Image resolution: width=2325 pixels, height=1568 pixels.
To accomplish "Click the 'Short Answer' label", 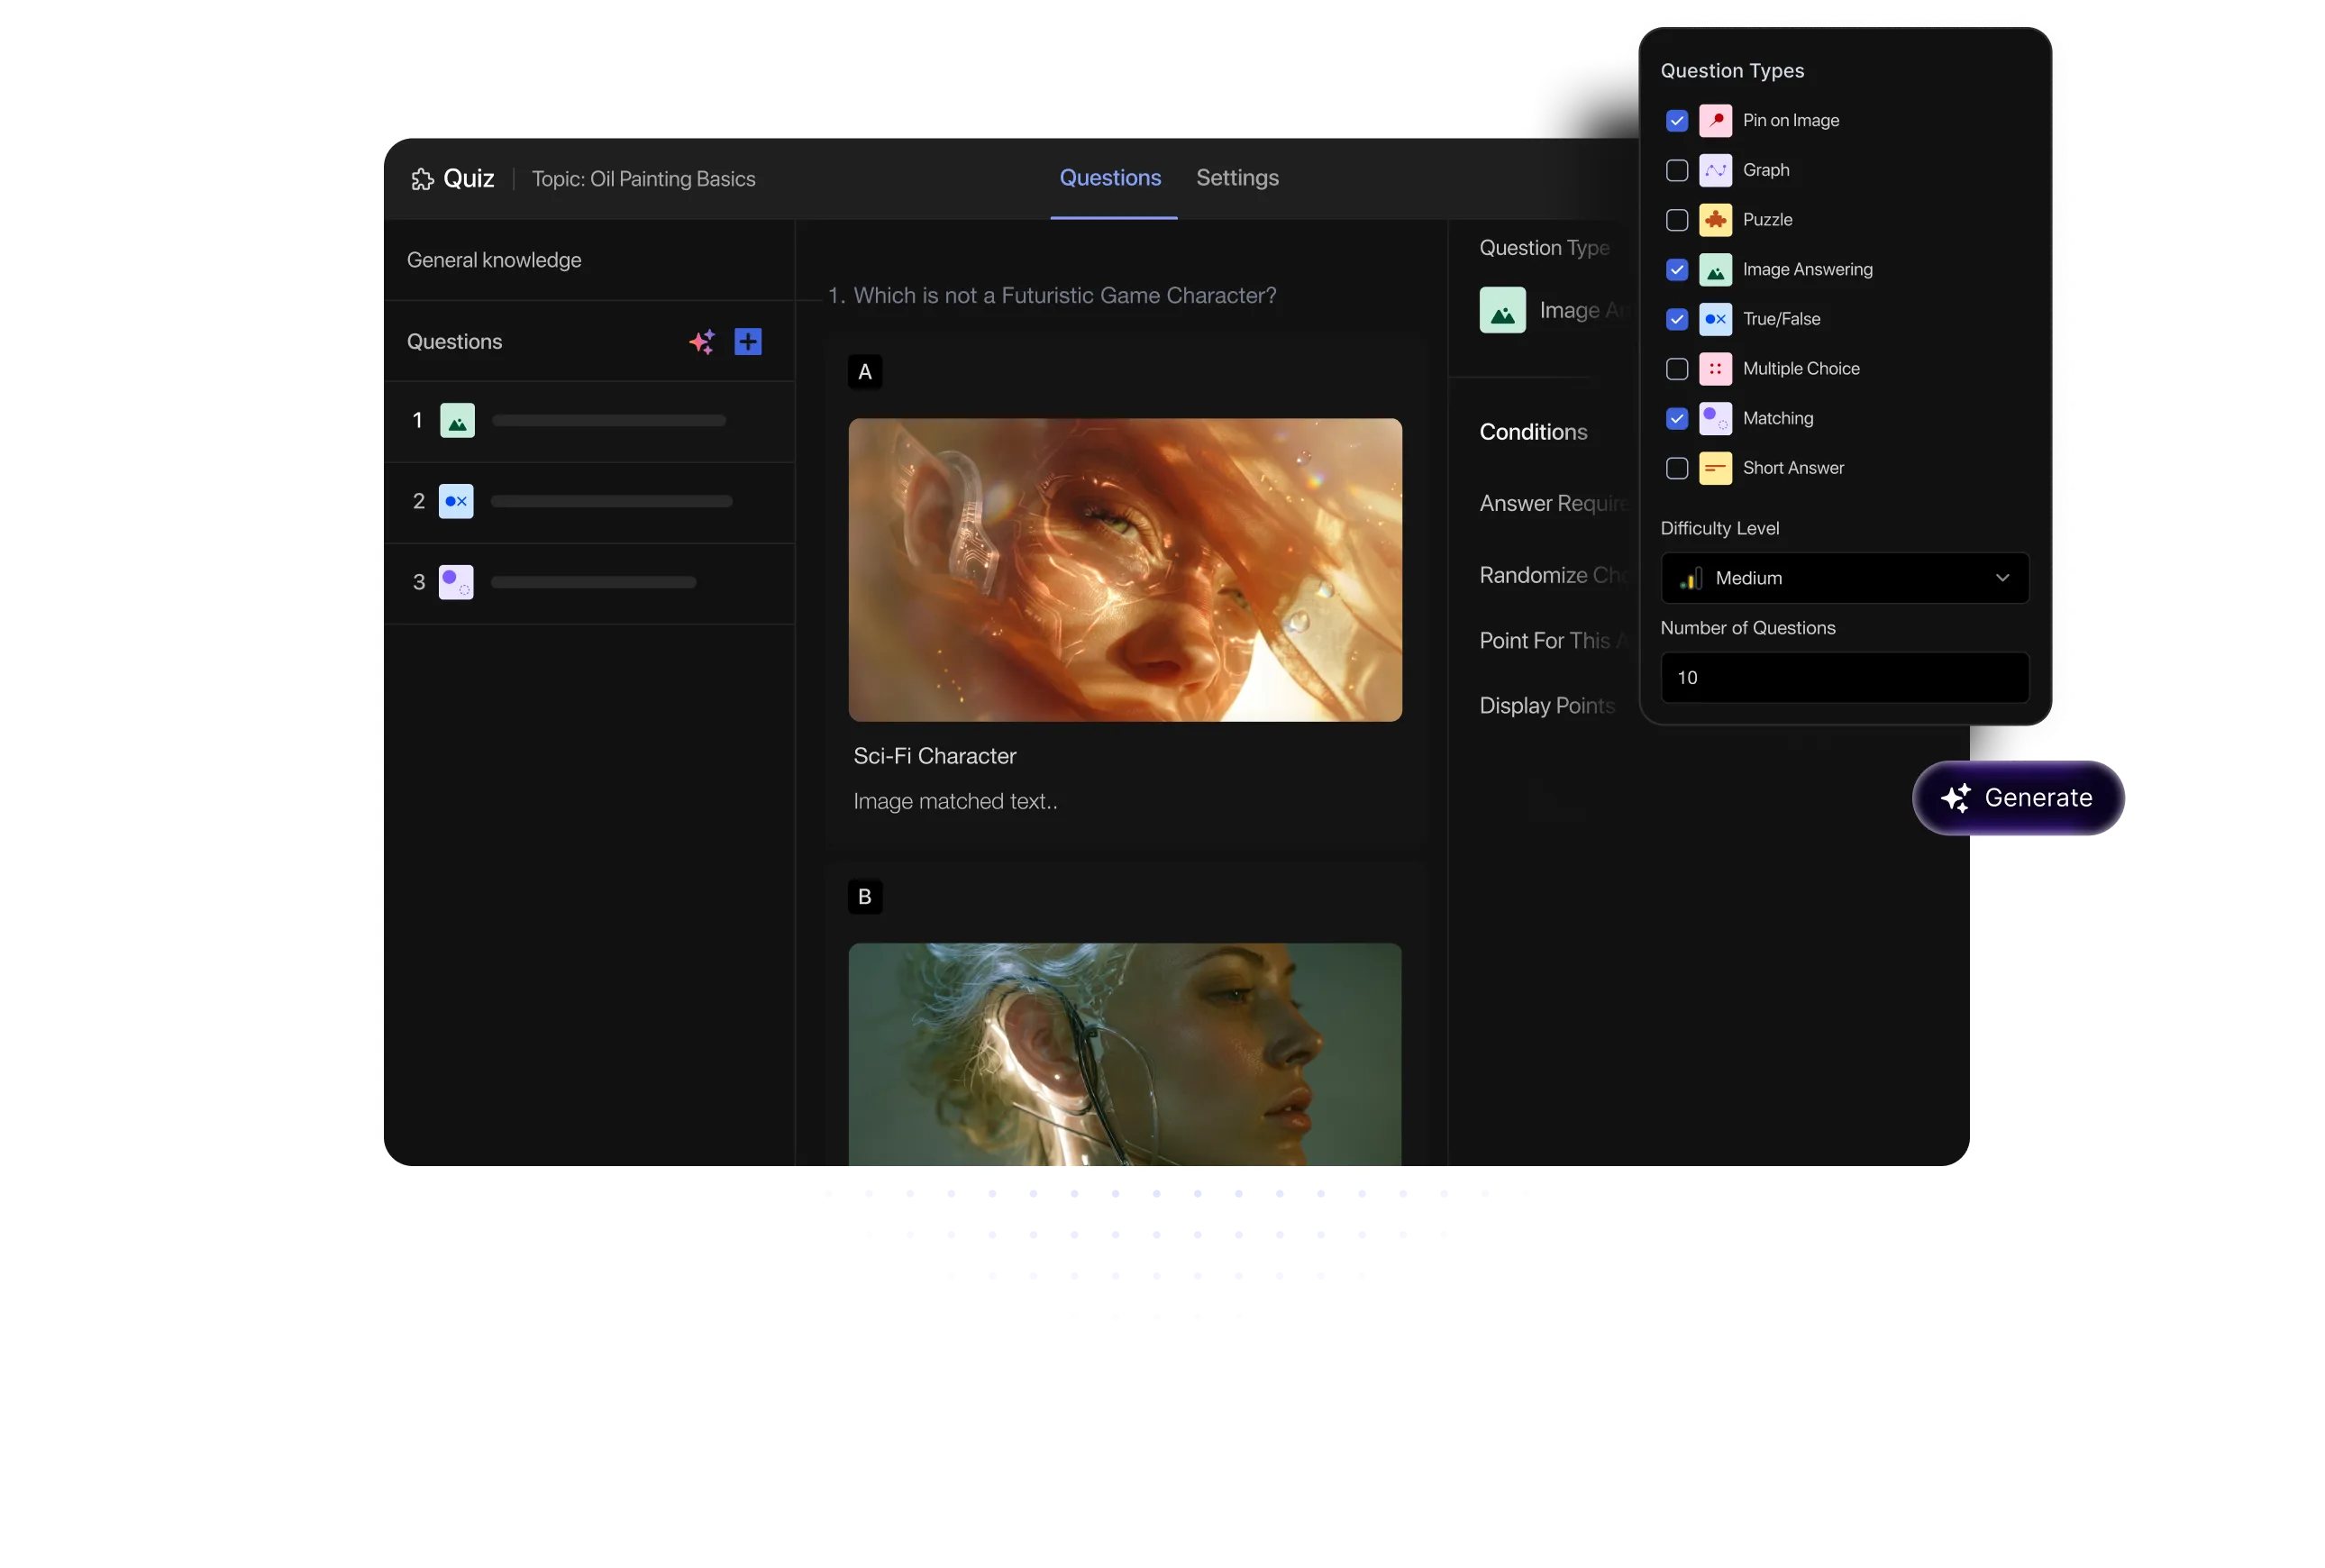I will (1793, 468).
